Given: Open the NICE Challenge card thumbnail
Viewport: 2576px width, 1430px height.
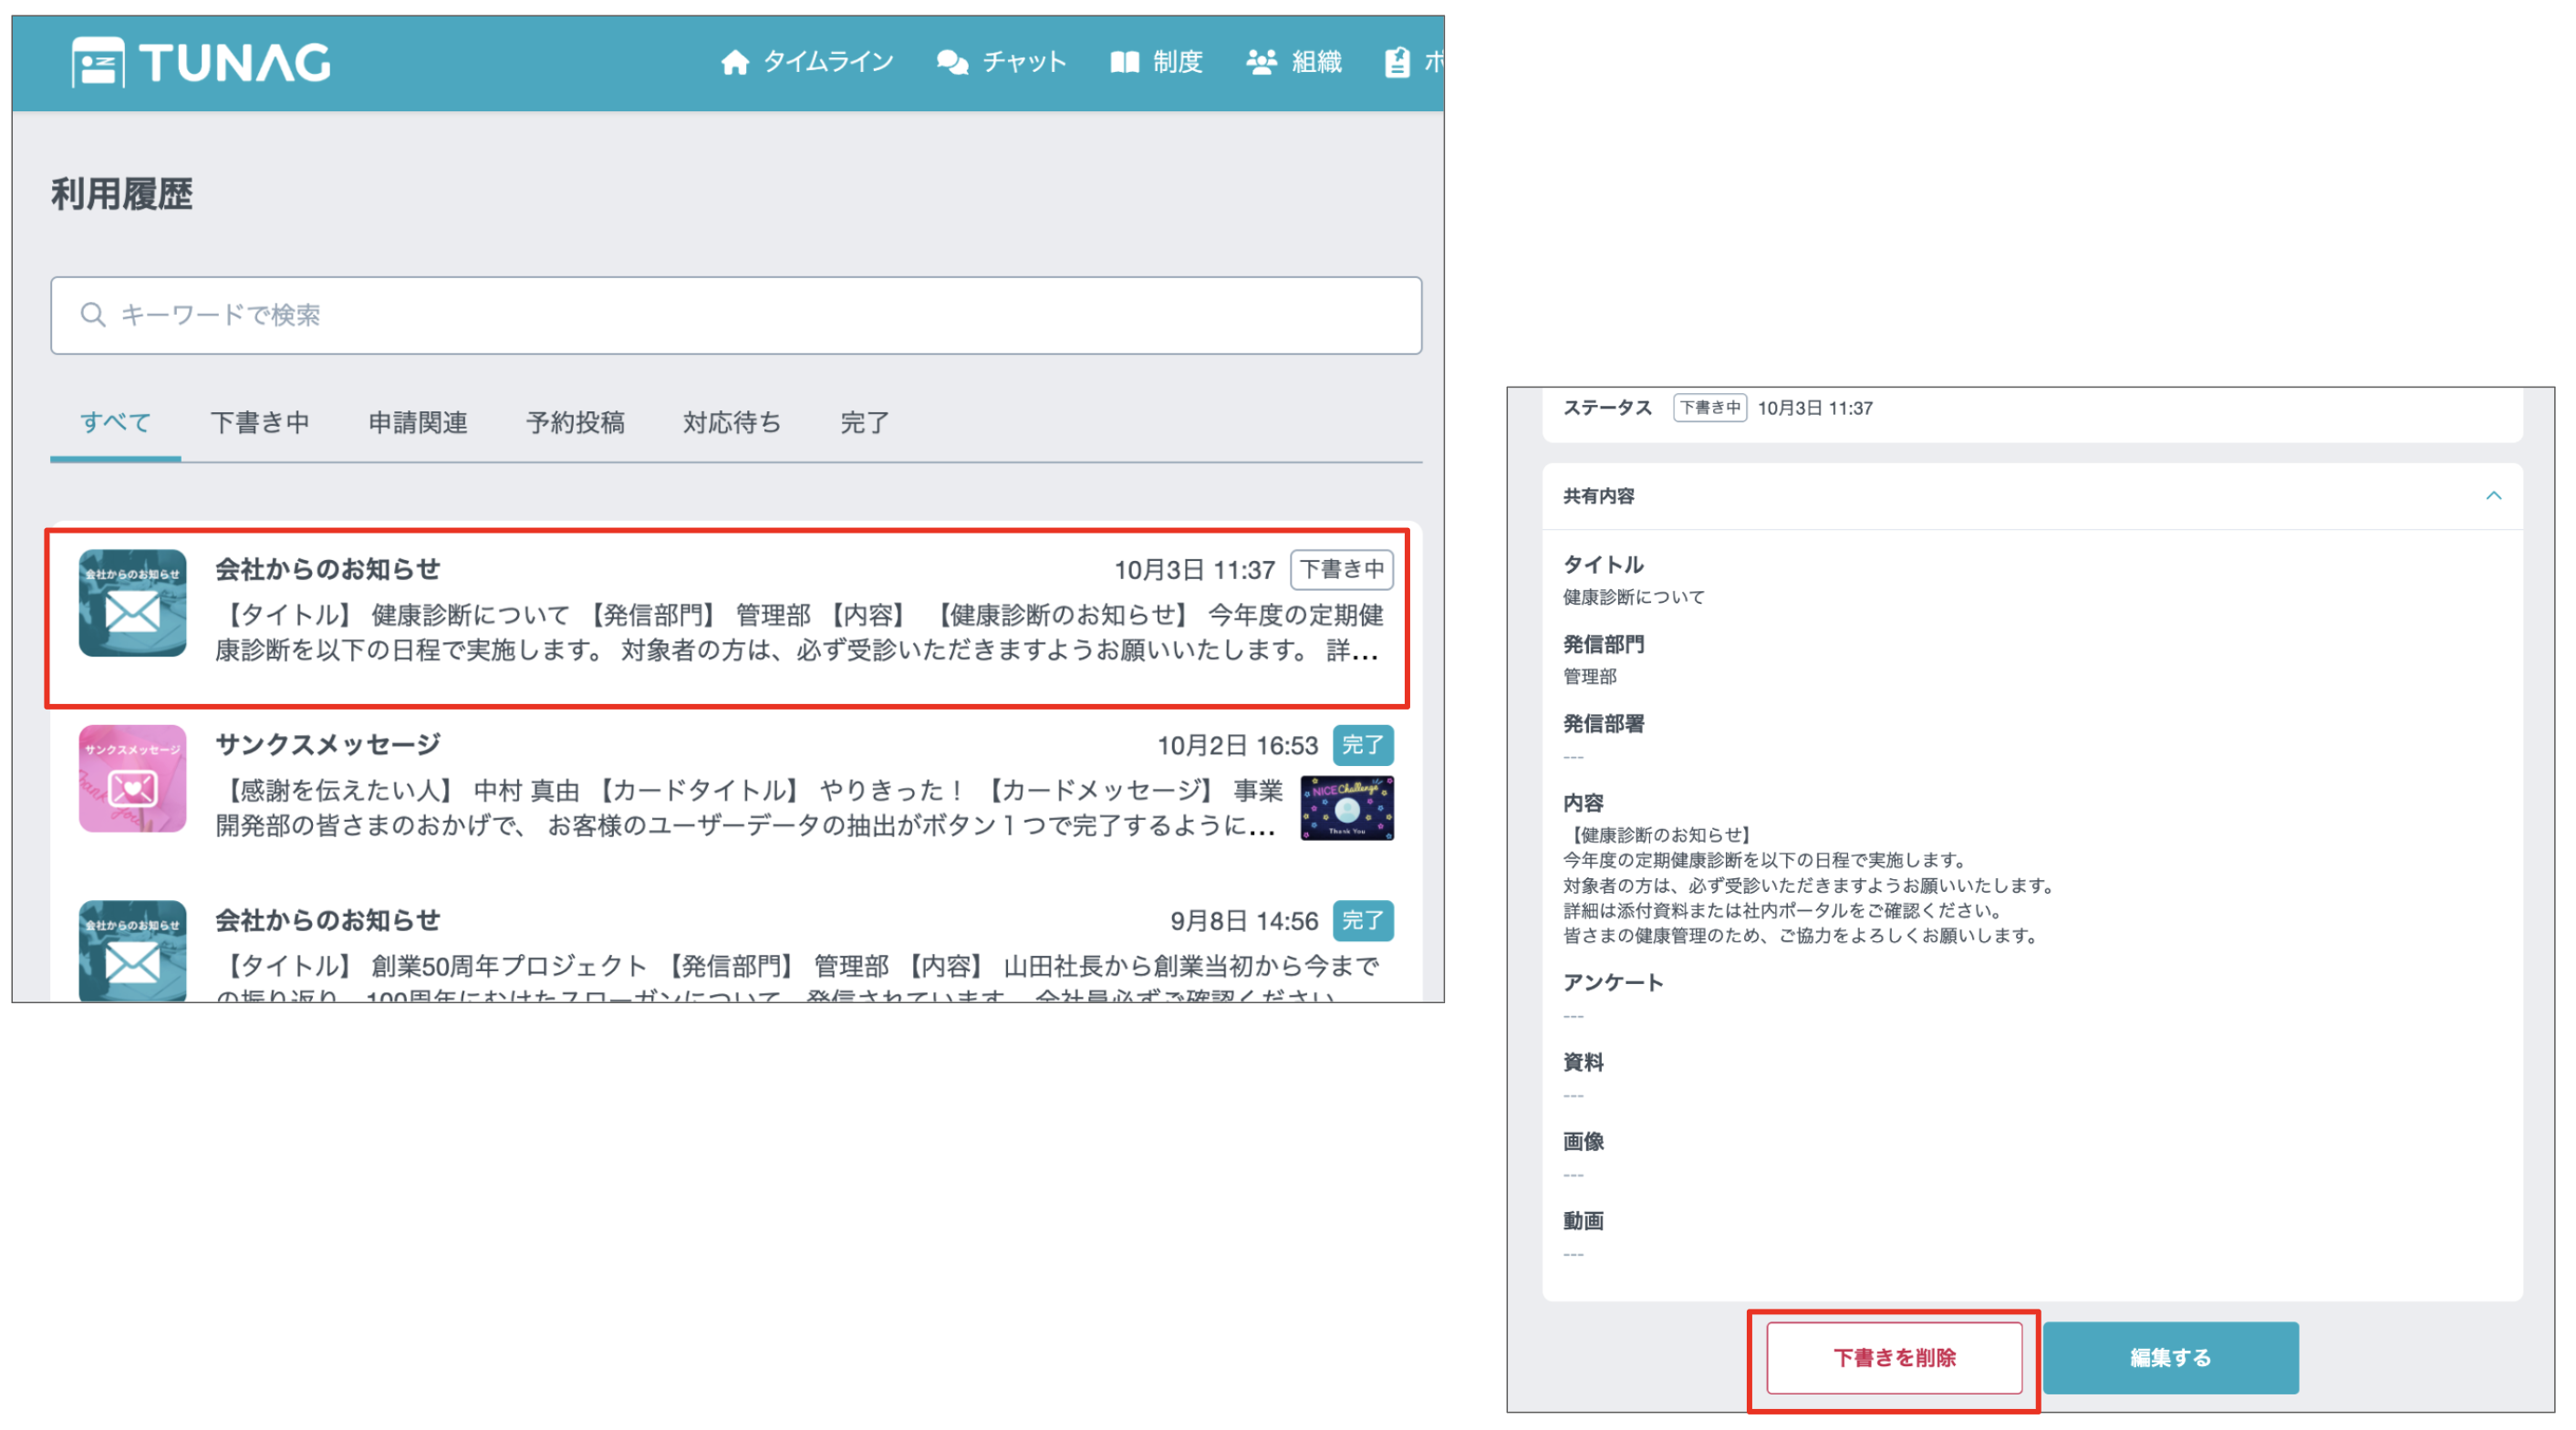Looking at the screenshot, I should click(1346, 808).
